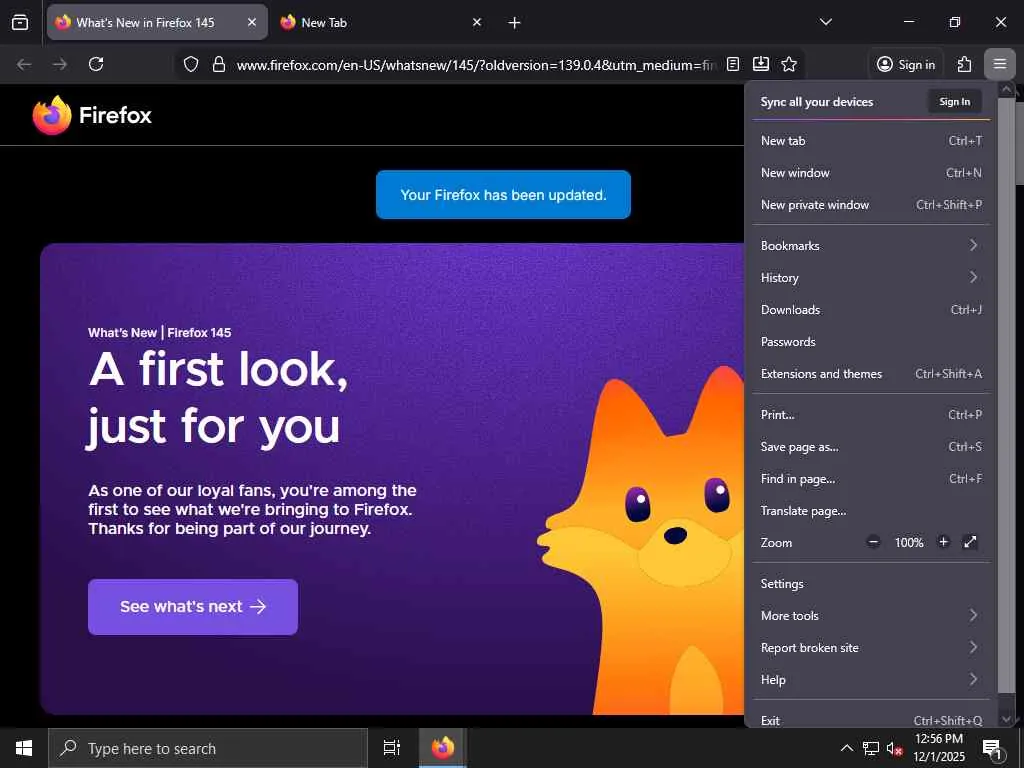Click muted volume tray icon
1024x768 pixels.
click(894, 748)
